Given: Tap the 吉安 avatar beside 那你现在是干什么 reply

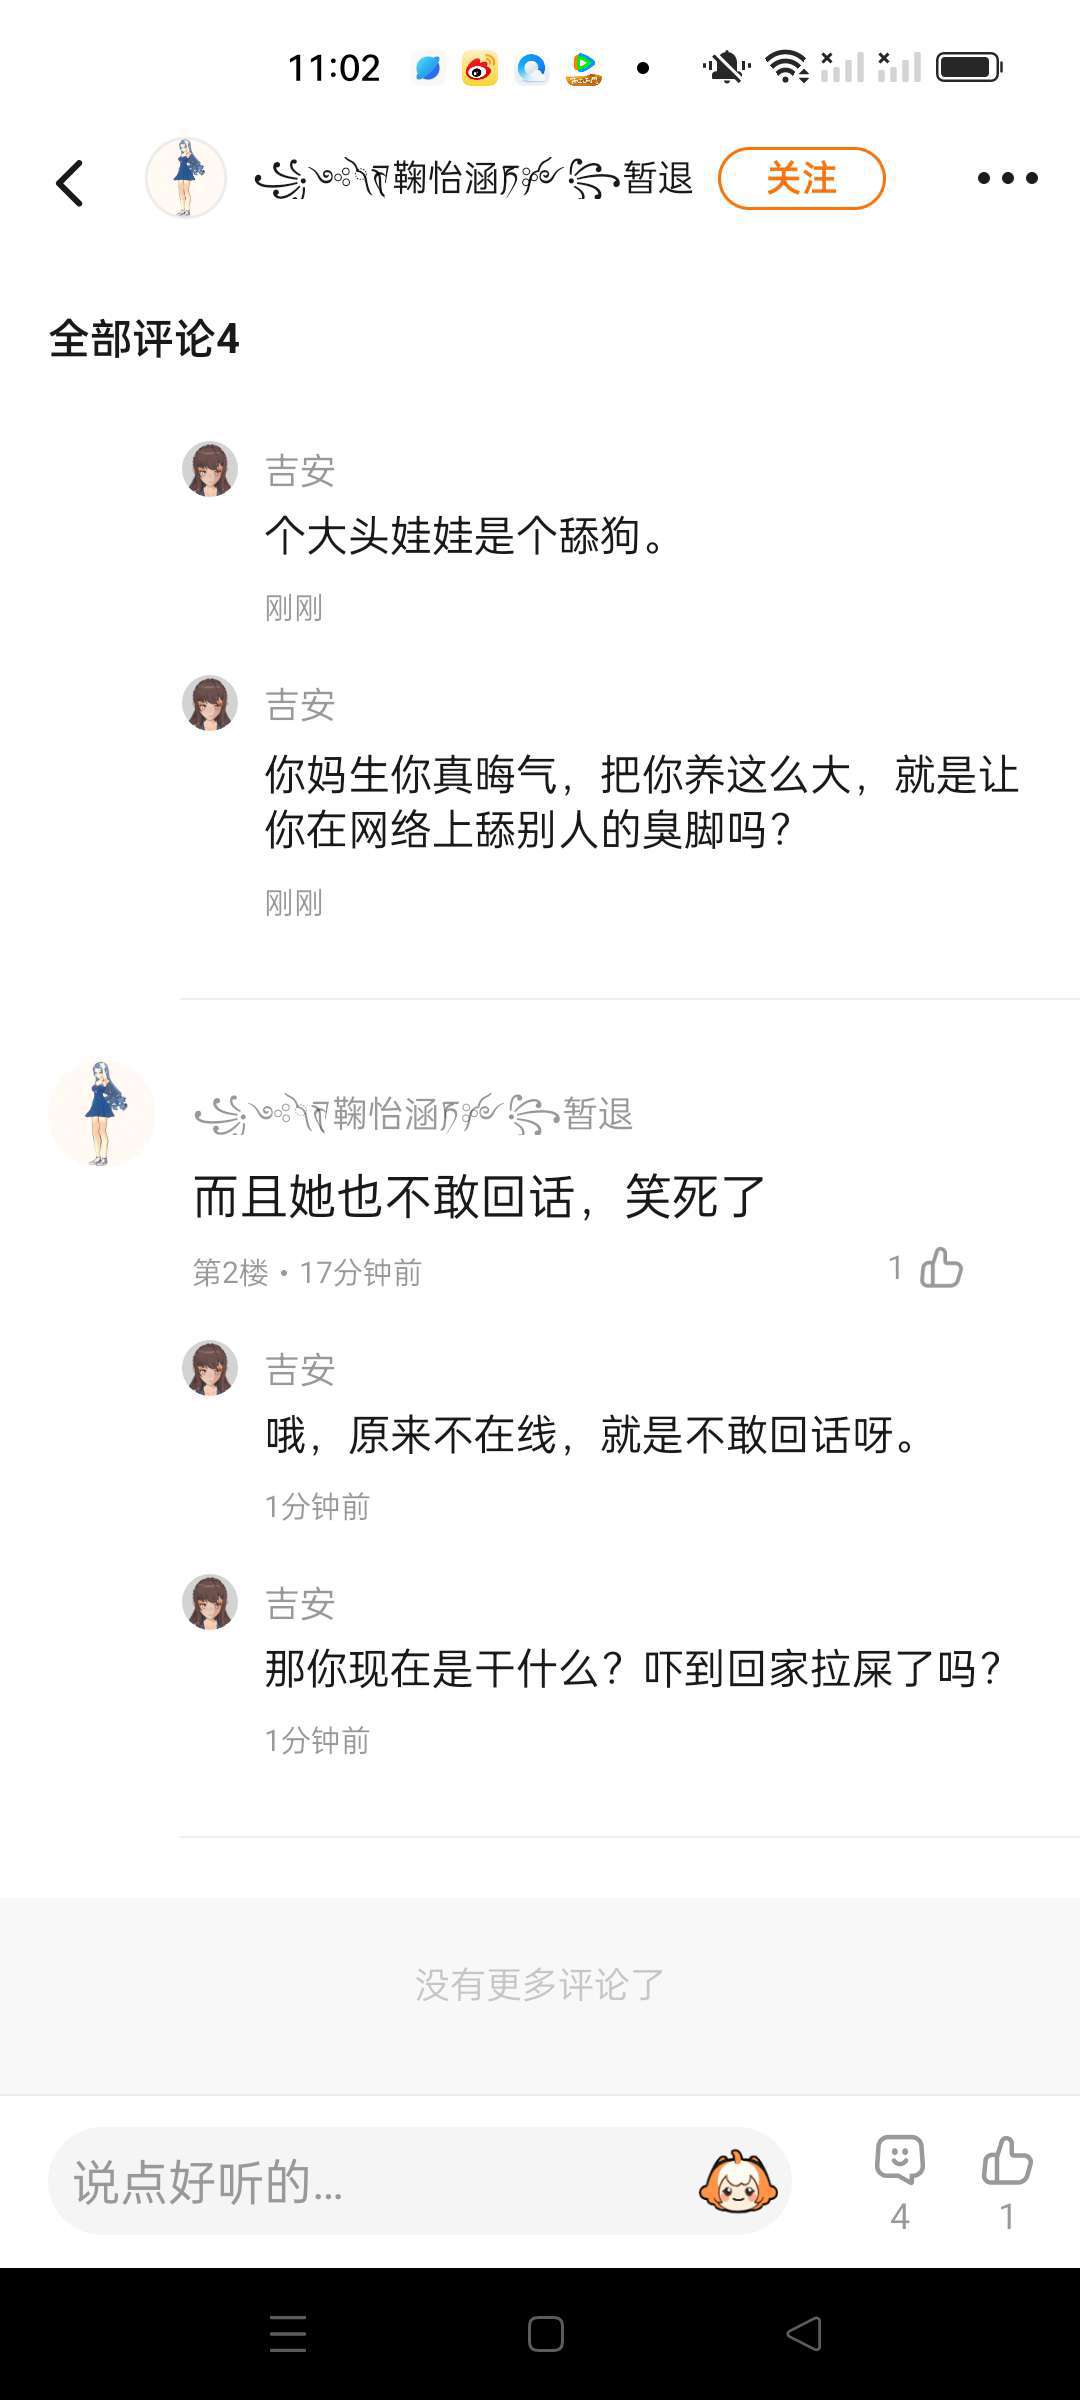Looking at the screenshot, I should [210, 1602].
